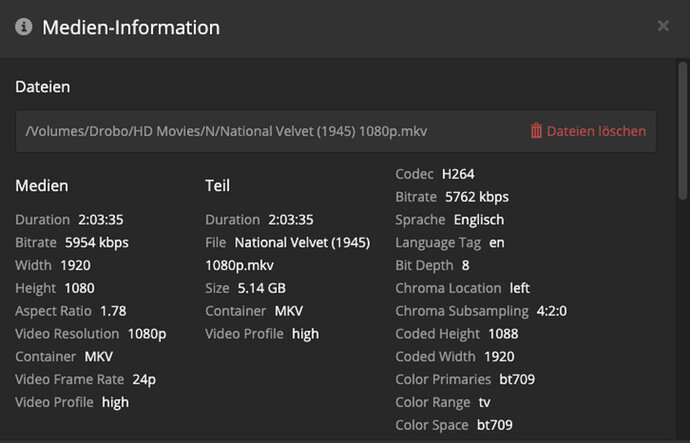Click the Aspect Ratio 1.78 value
Viewport: 690px width, 443px height.
tap(113, 311)
